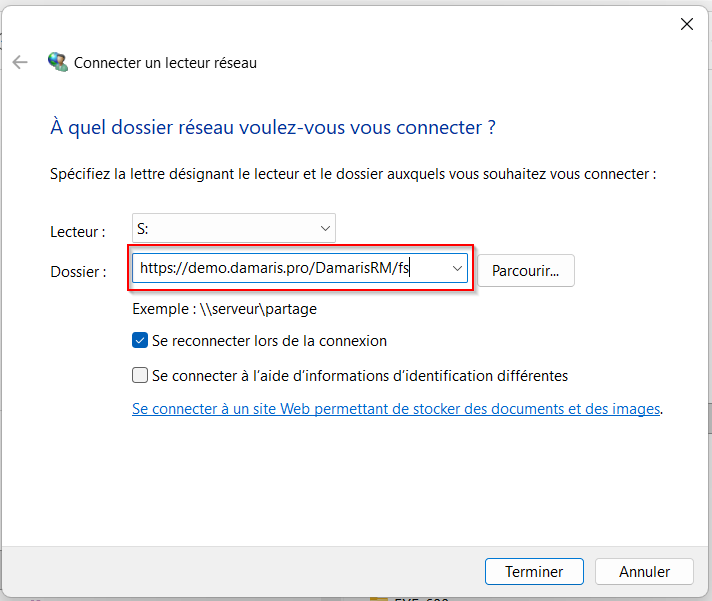Close the Connecter un lecteur réseau dialog
Screen dimensions: 712x601
pyautogui.click(x=687, y=25)
